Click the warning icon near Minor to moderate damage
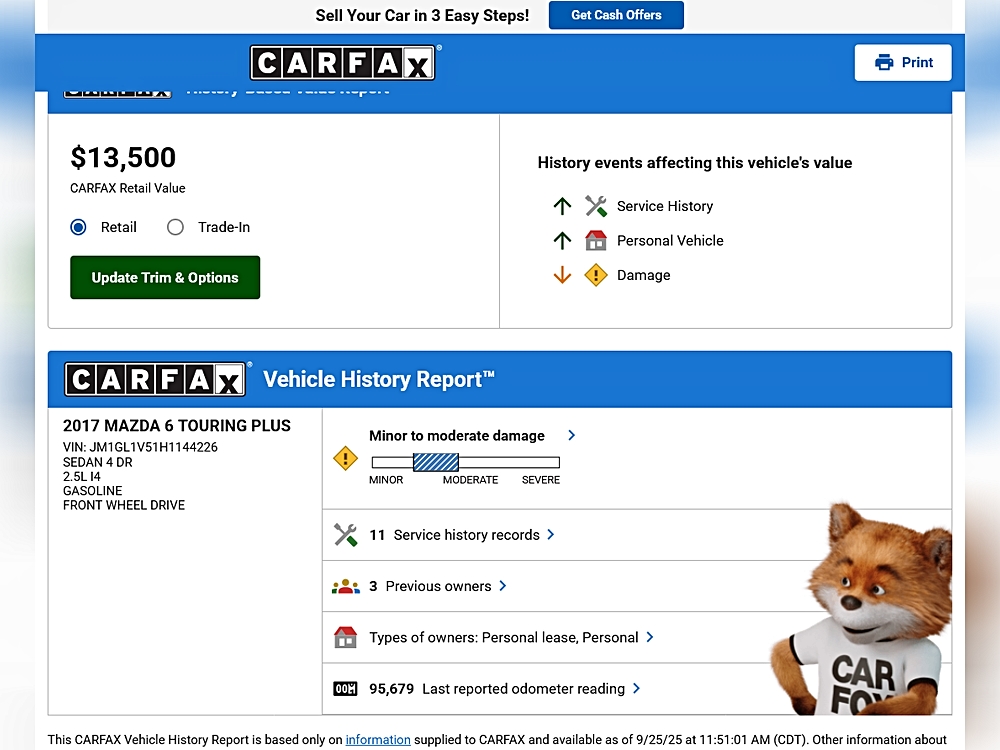This screenshot has width=1000, height=750. coord(345,459)
